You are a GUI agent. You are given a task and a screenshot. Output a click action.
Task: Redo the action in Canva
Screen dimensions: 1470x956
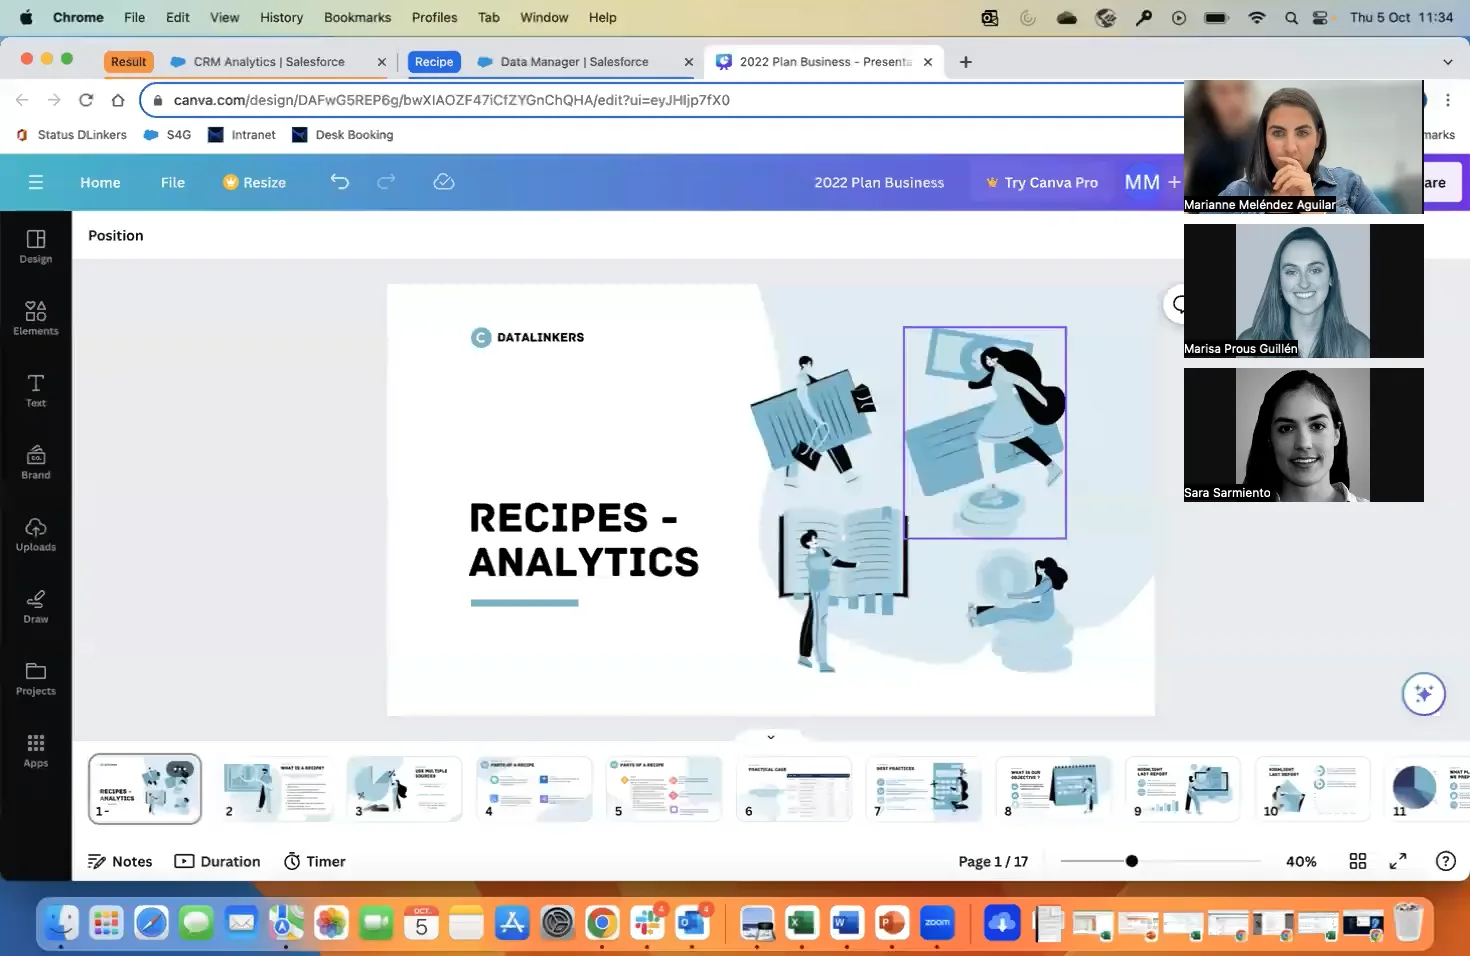(386, 181)
